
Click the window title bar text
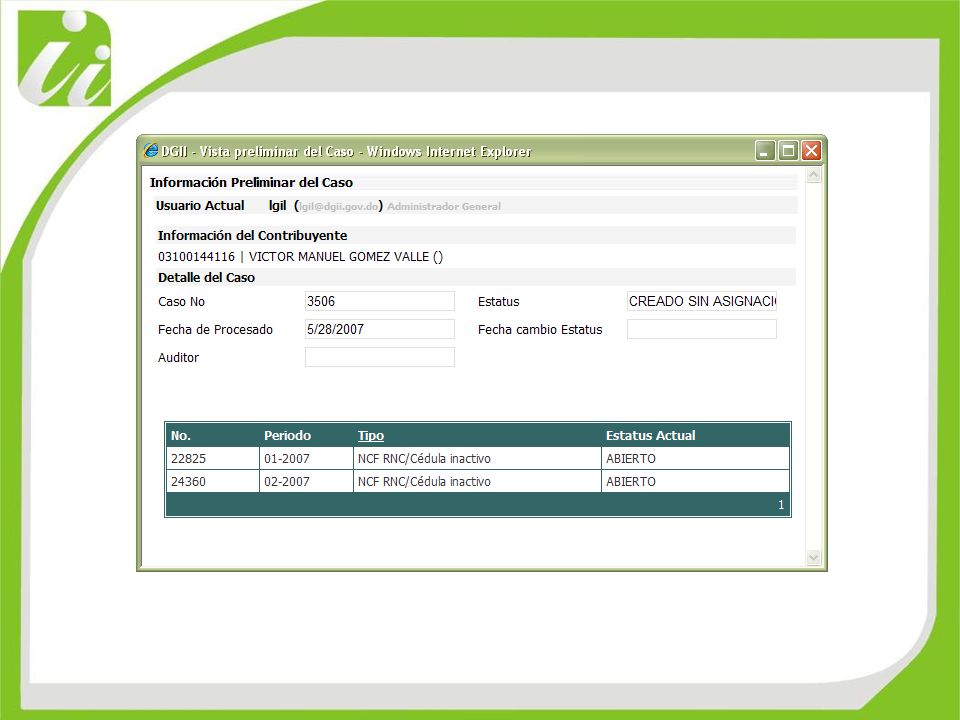point(347,151)
